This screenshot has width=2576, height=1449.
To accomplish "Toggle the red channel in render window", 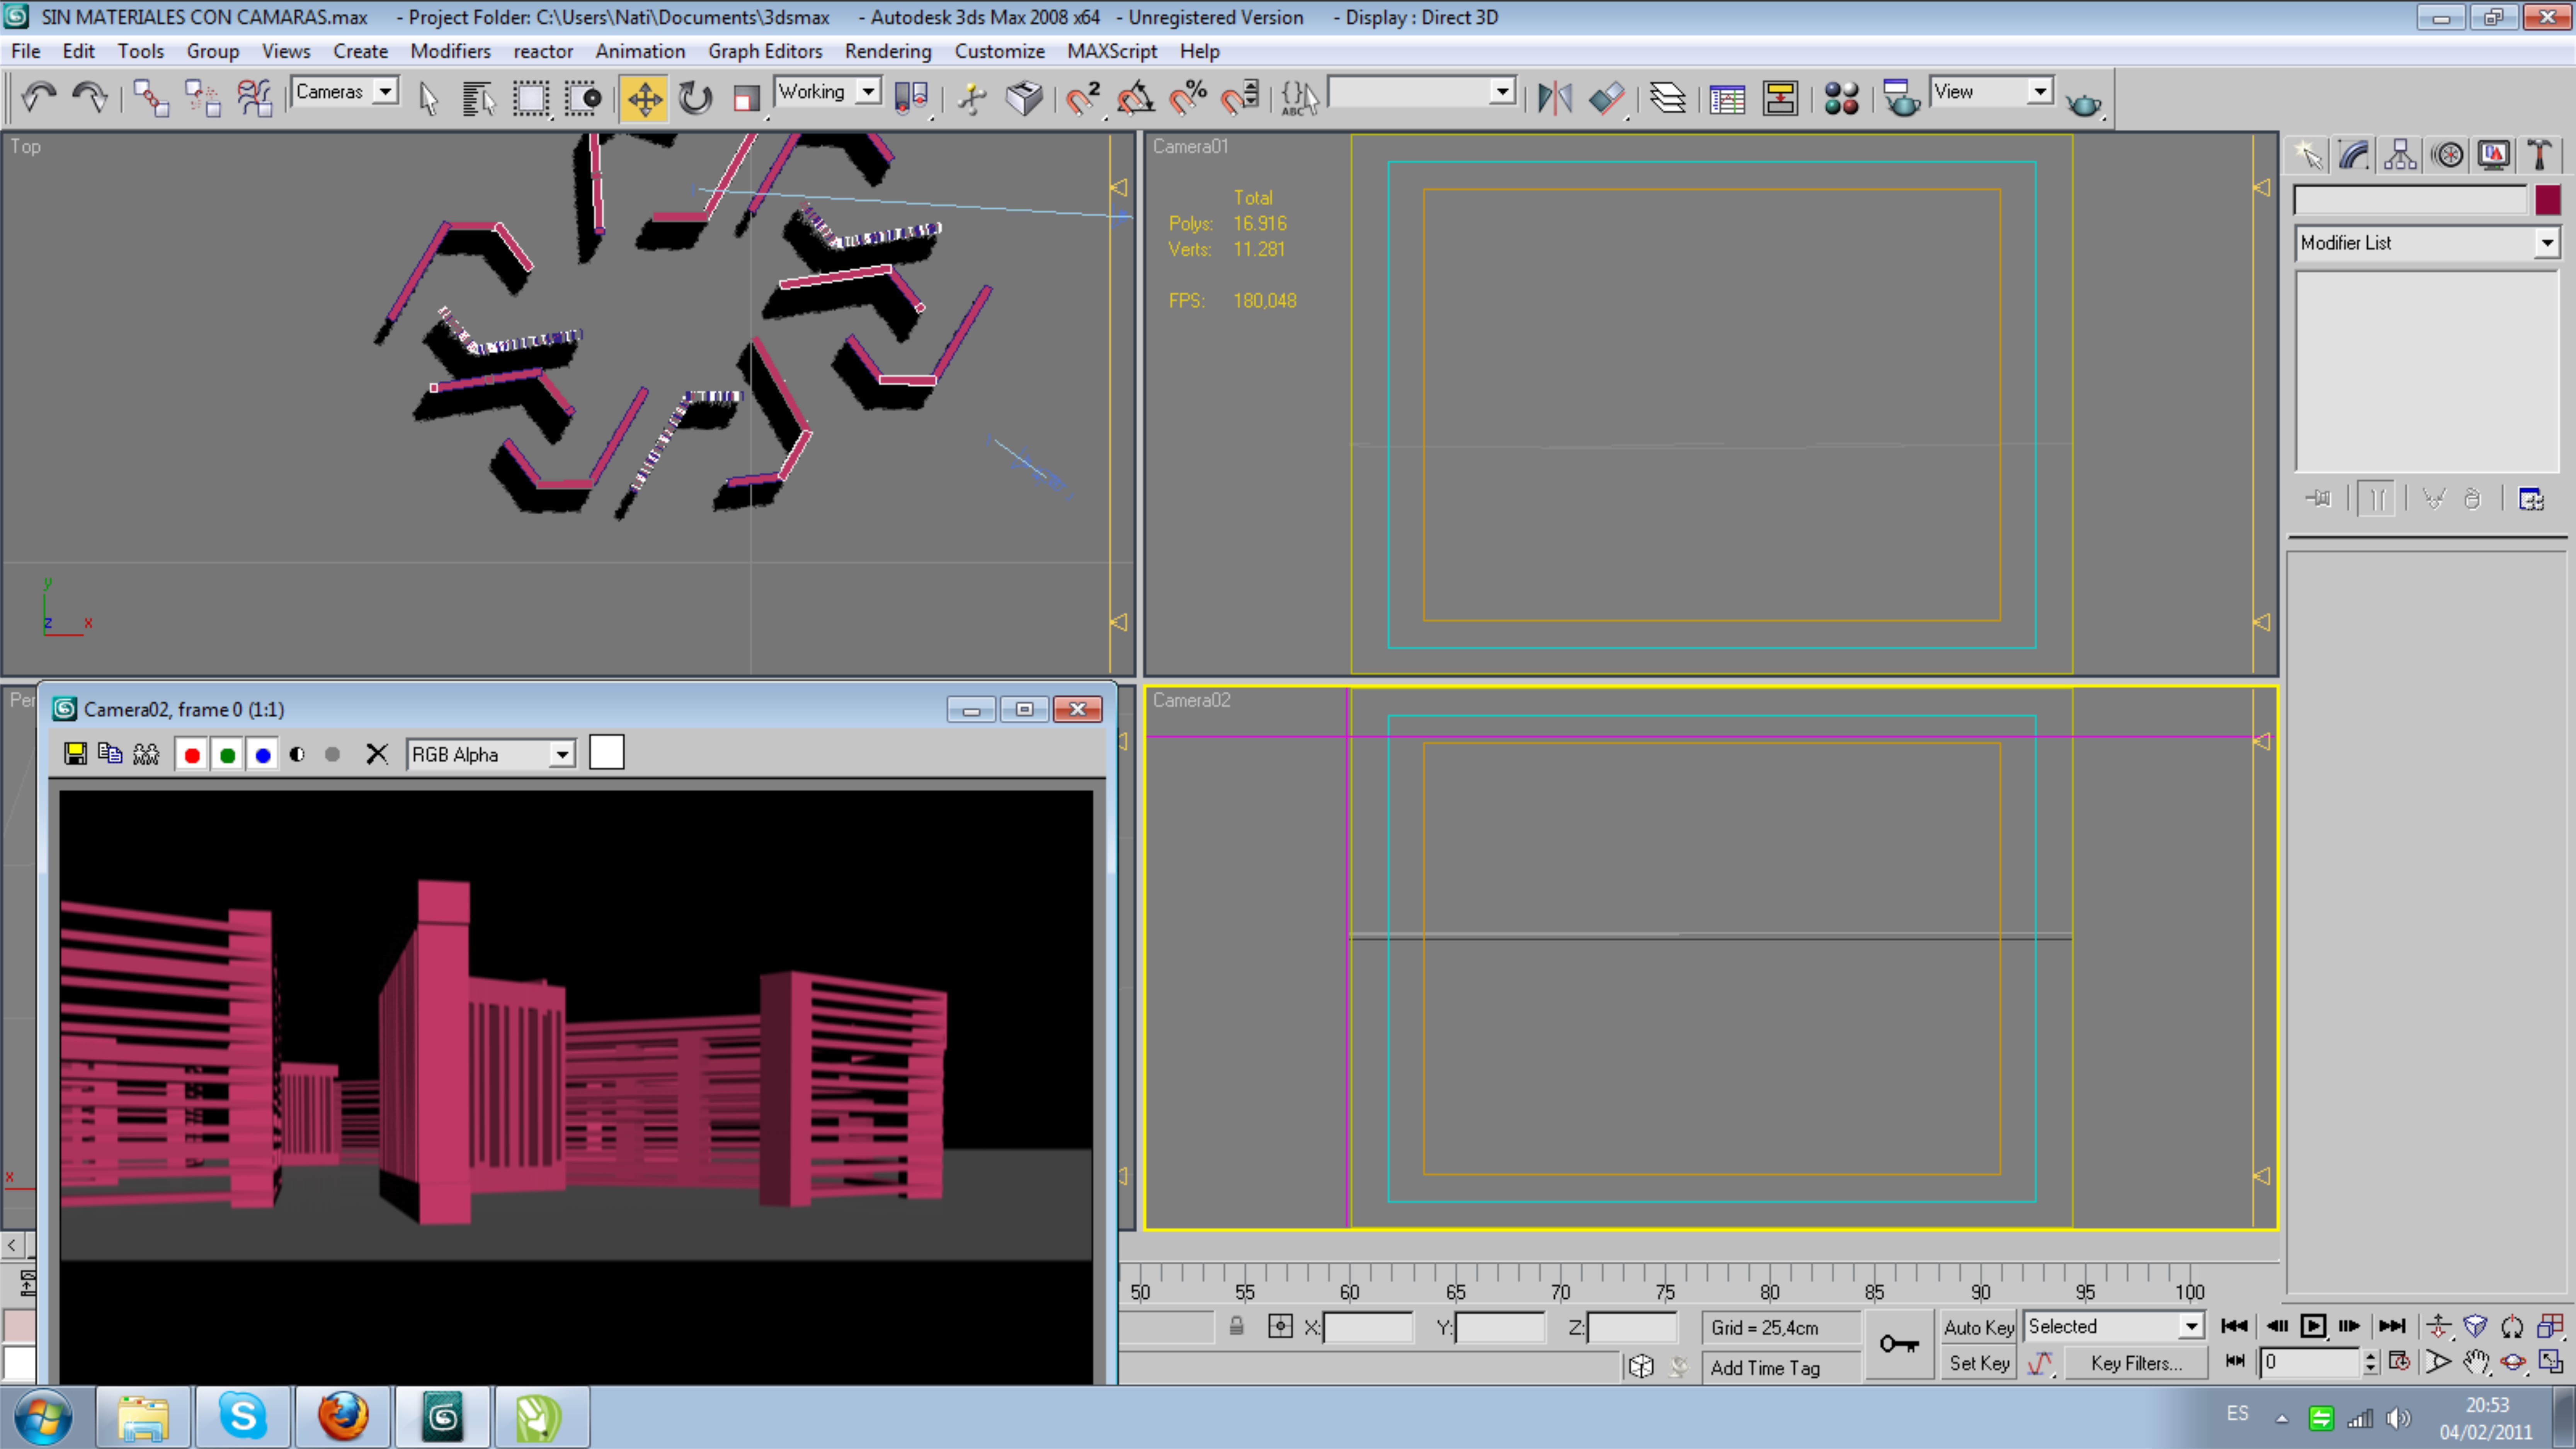I will pos(192,755).
